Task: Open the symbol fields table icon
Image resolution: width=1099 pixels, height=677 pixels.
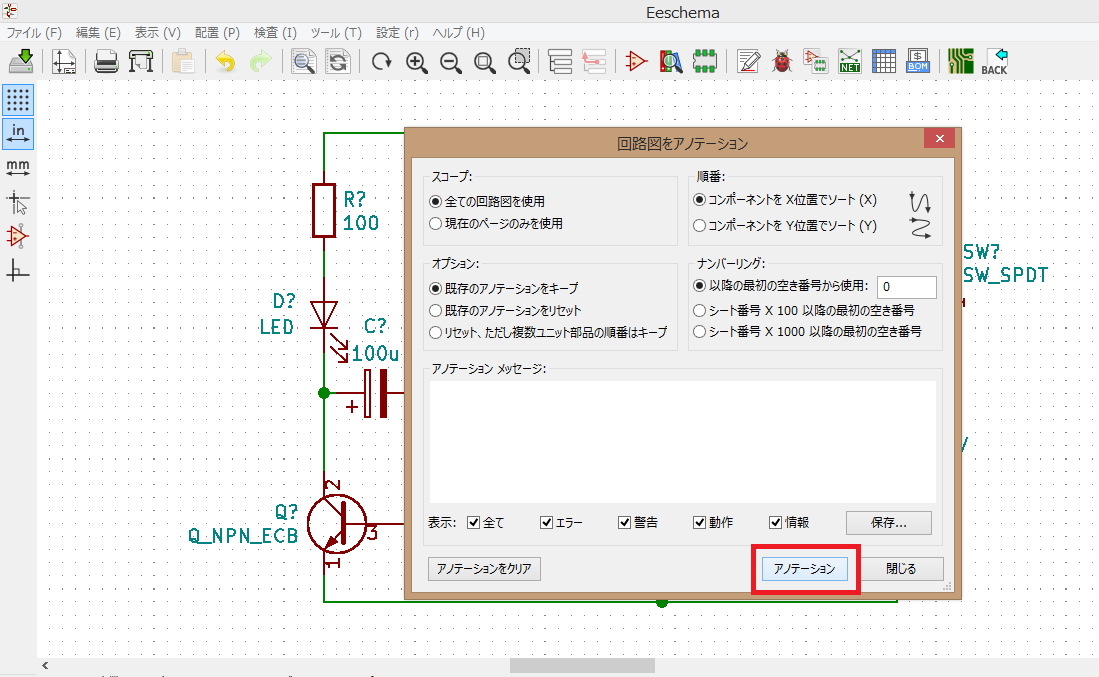Action: (884, 62)
